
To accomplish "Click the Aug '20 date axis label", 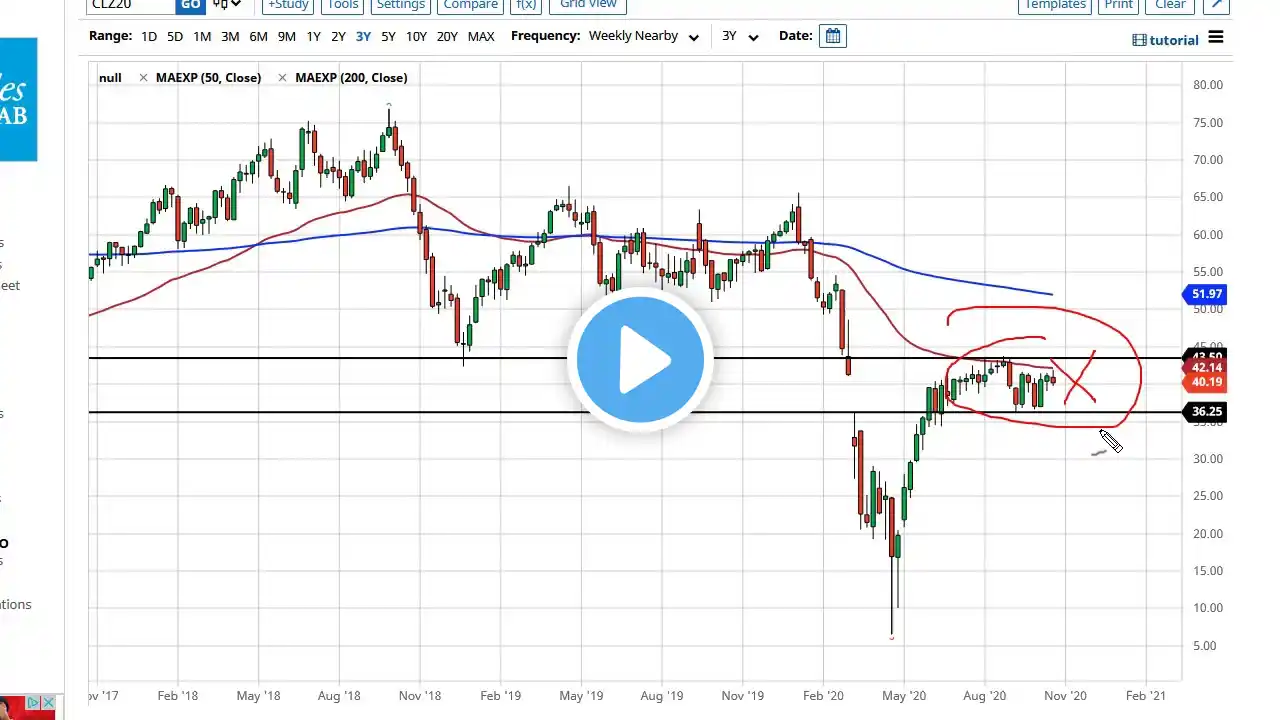I will pos(985,695).
